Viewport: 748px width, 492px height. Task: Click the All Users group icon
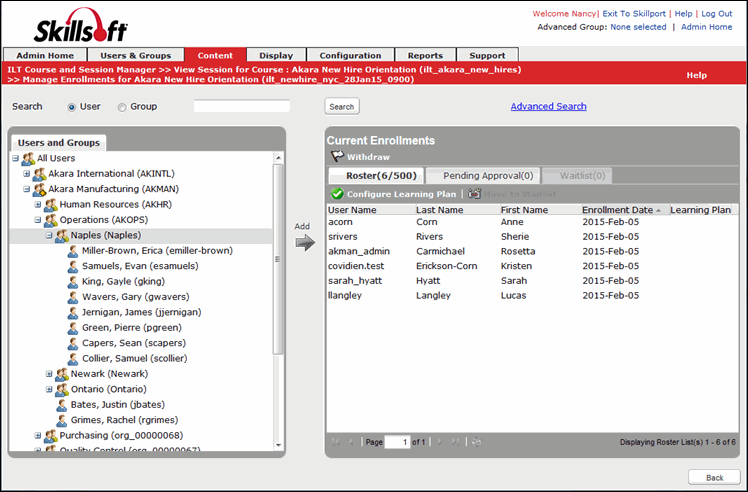click(x=28, y=159)
